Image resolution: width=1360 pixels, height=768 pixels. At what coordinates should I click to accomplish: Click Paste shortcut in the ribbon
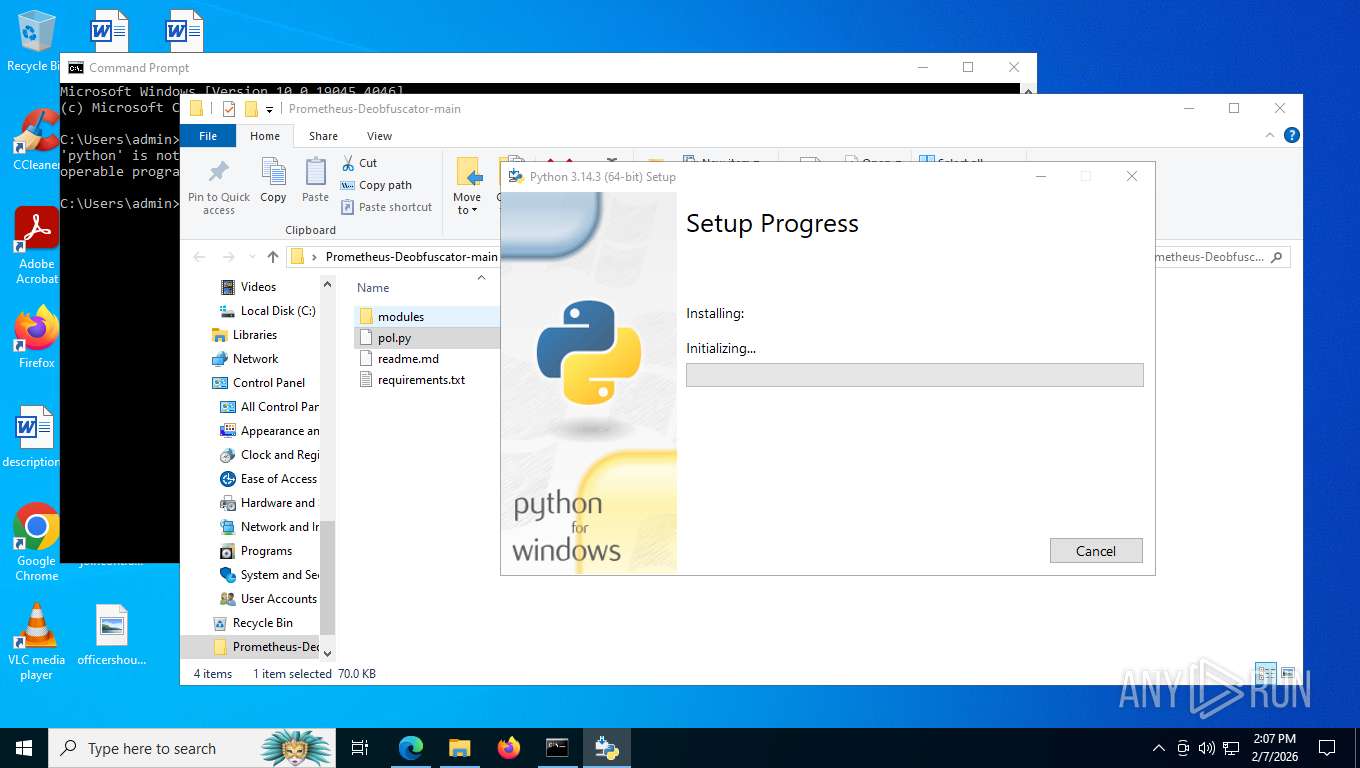(386, 207)
